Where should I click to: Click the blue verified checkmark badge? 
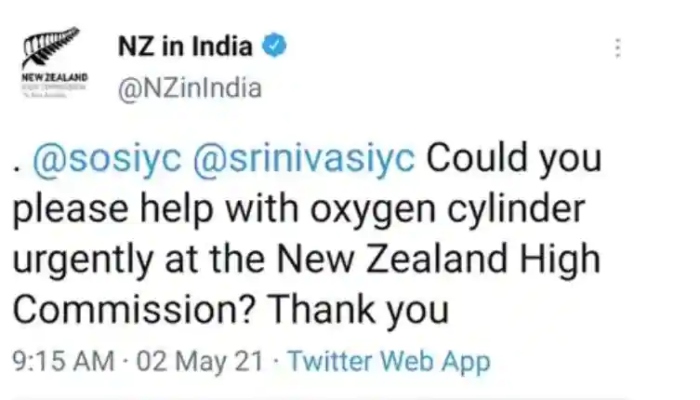[x=274, y=45]
